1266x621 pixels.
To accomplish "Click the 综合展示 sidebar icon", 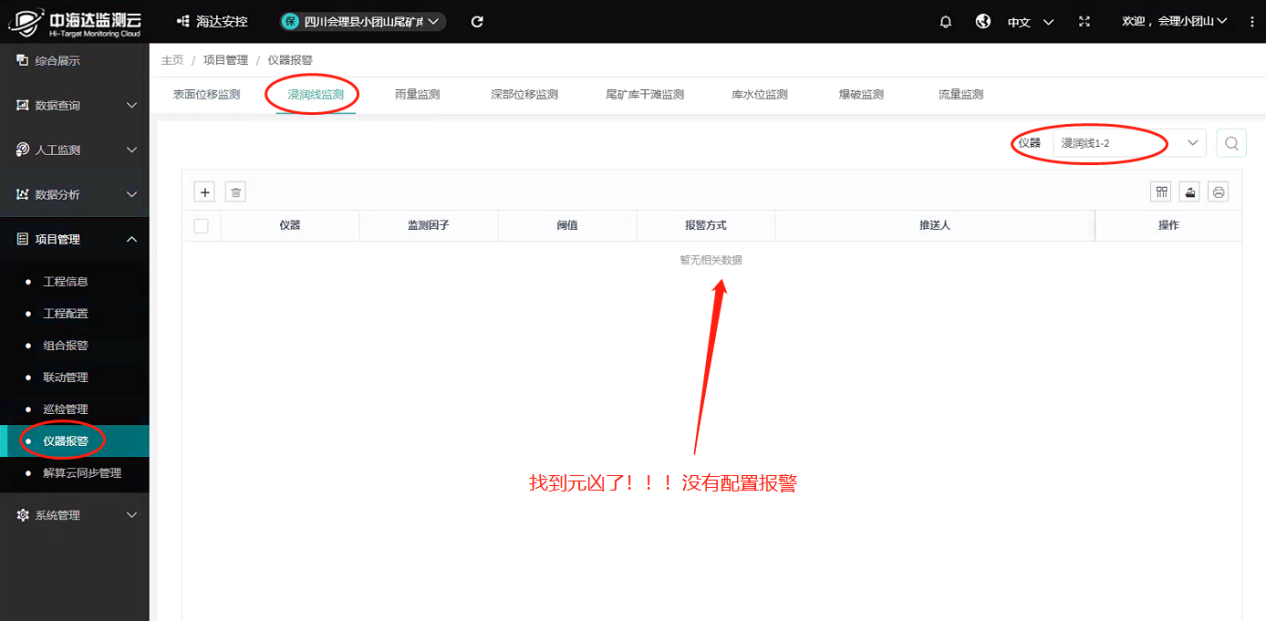I will (x=22, y=61).
